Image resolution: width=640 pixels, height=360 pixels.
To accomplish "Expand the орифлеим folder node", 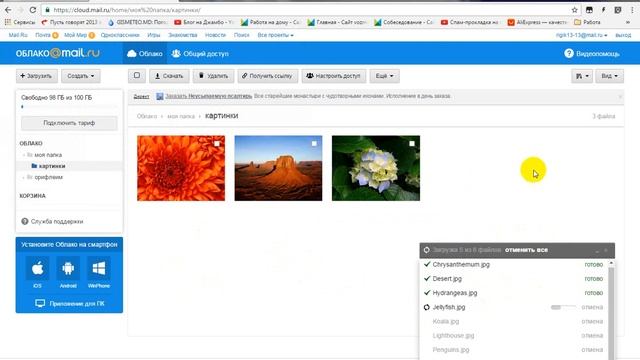I will pyautogui.click(x=24, y=177).
